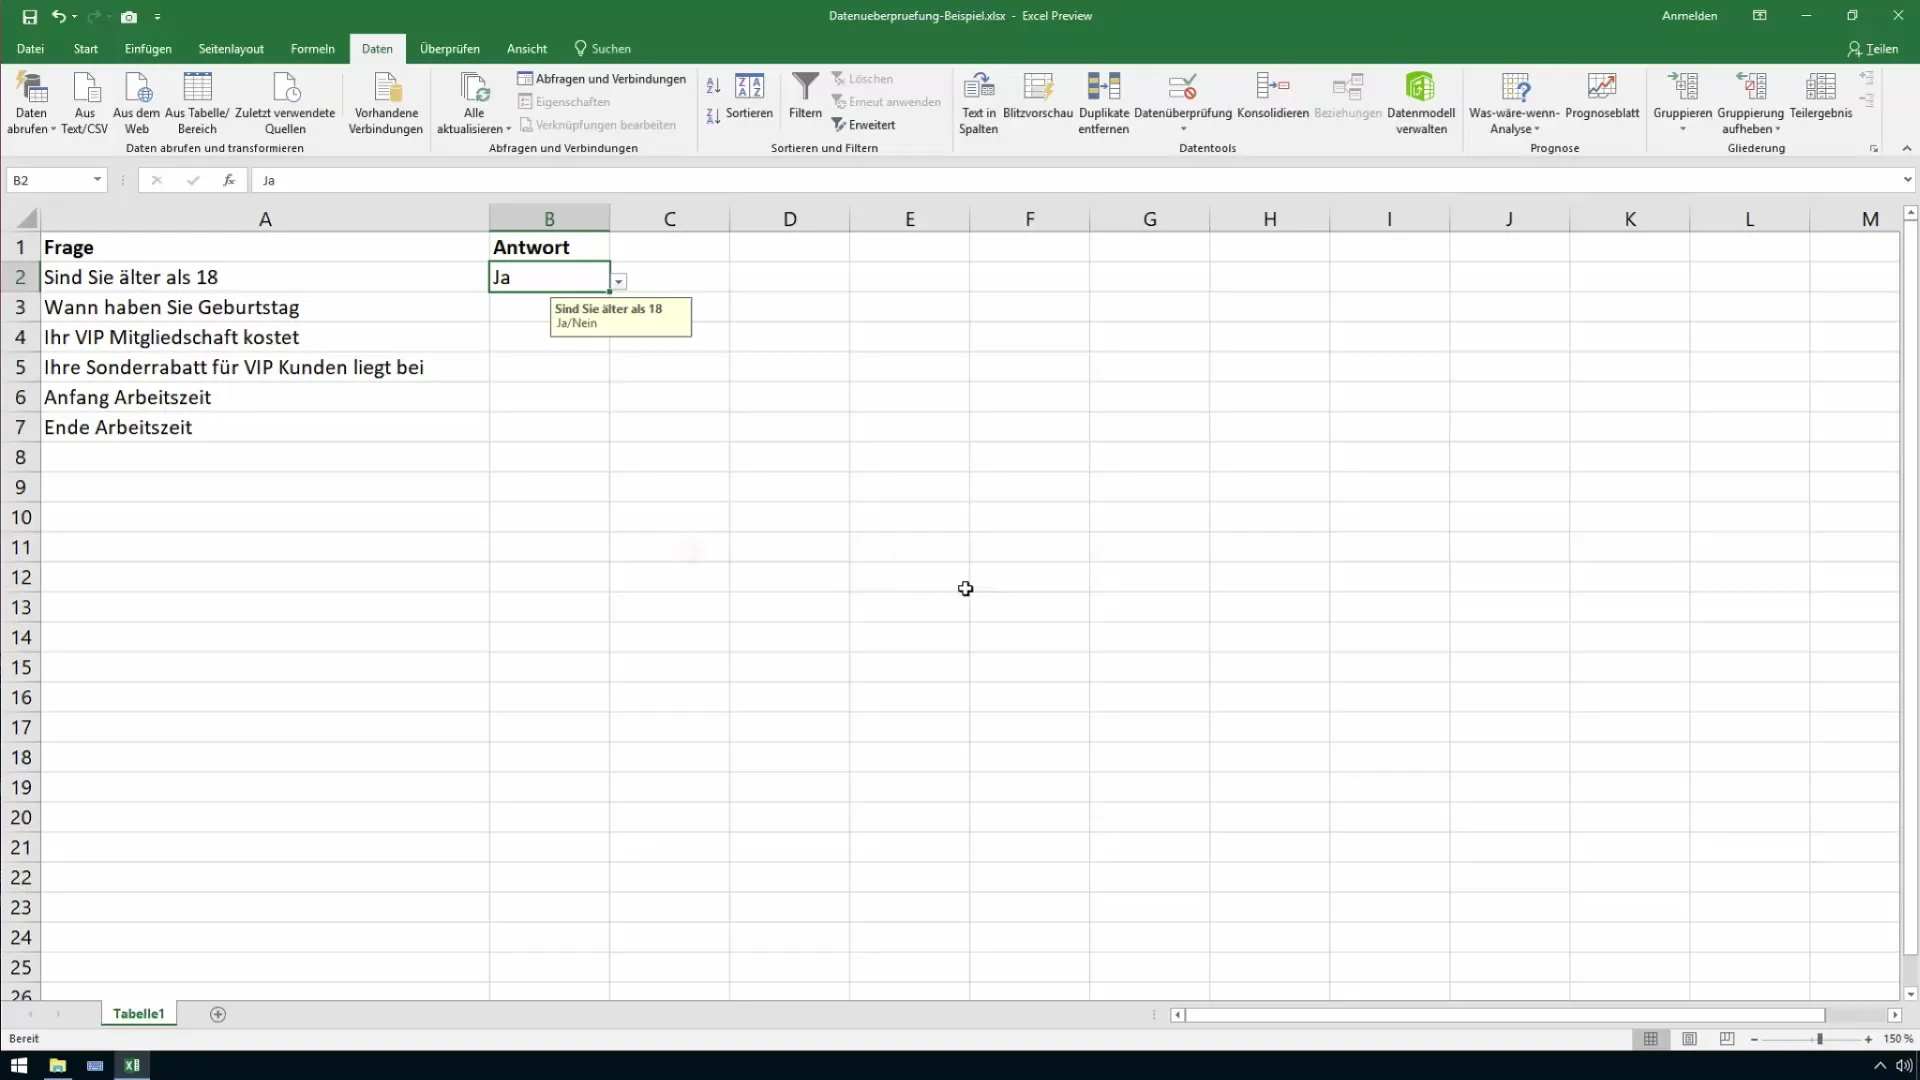Import data Aus Text/CSV

point(85,102)
